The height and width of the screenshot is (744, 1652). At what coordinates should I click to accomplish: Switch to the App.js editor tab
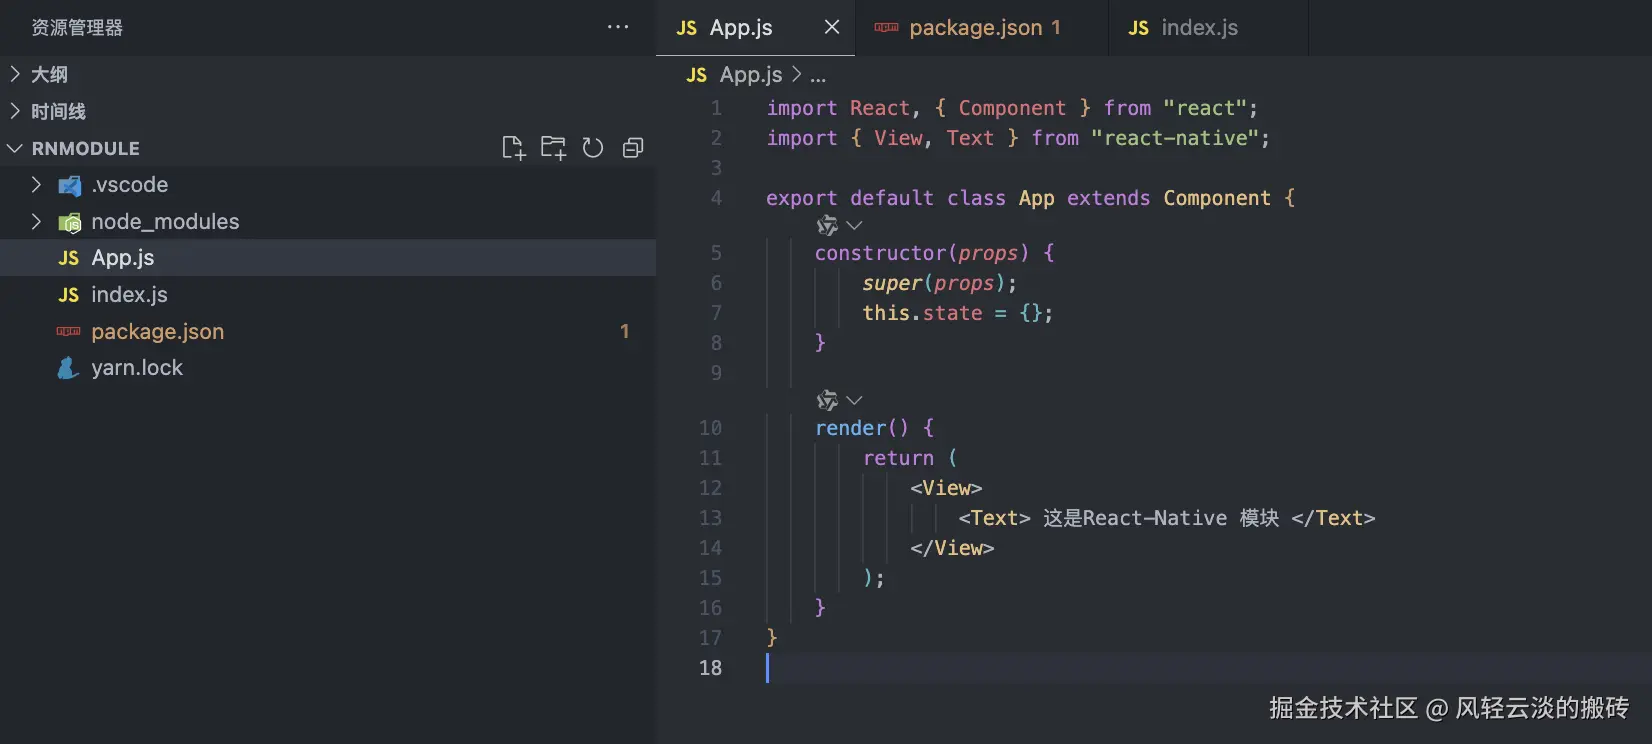click(755, 27)
